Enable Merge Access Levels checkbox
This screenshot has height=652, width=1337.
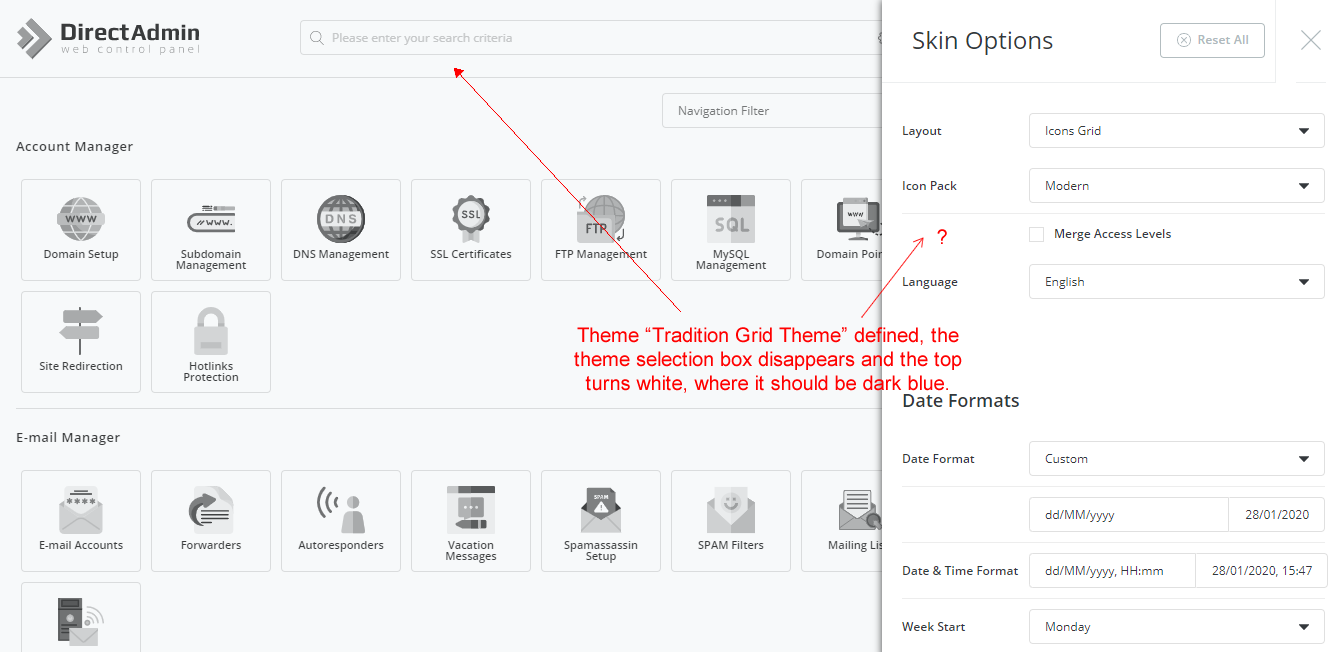pyautogui.click(x=1037, y=234)
